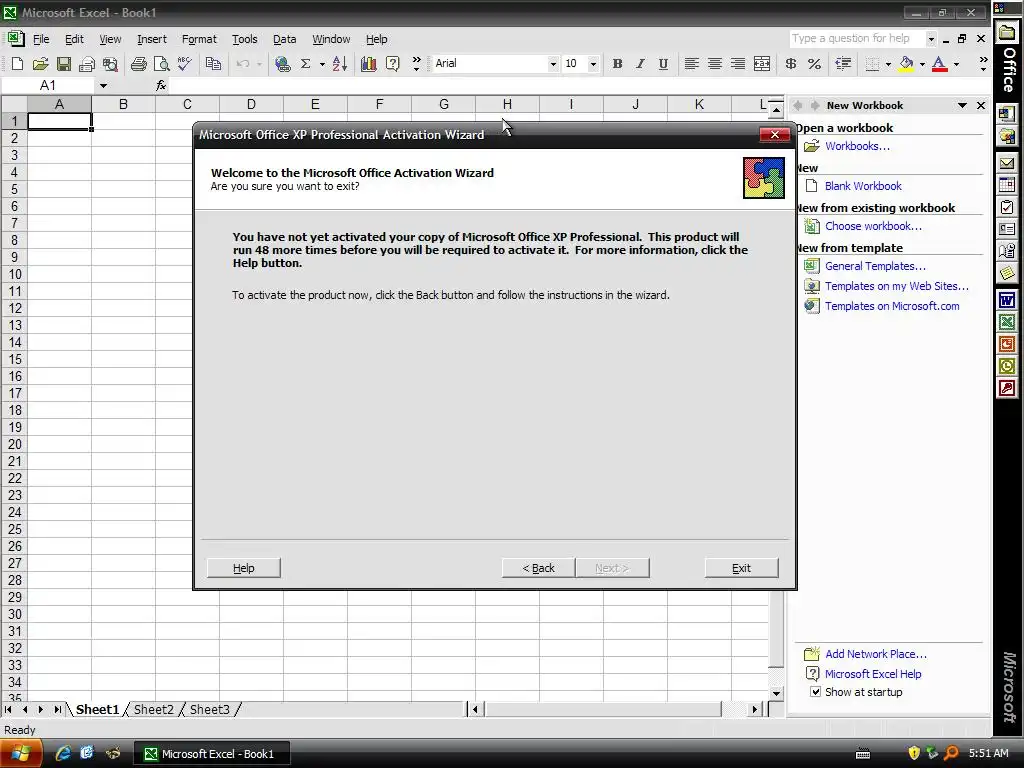Click the Search toolbar icon
1024x768 pixels.
click(110, 63)
